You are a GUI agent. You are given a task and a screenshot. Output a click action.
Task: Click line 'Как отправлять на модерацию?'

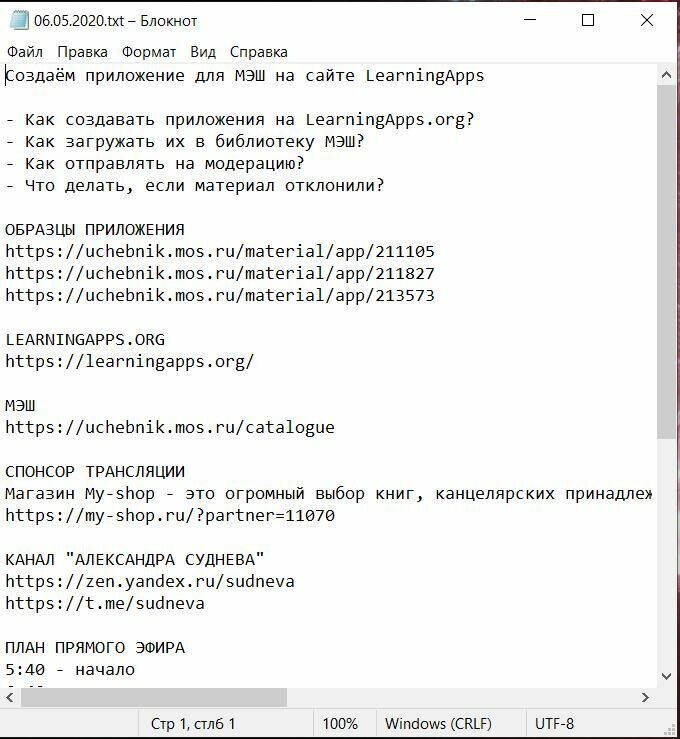155,164
